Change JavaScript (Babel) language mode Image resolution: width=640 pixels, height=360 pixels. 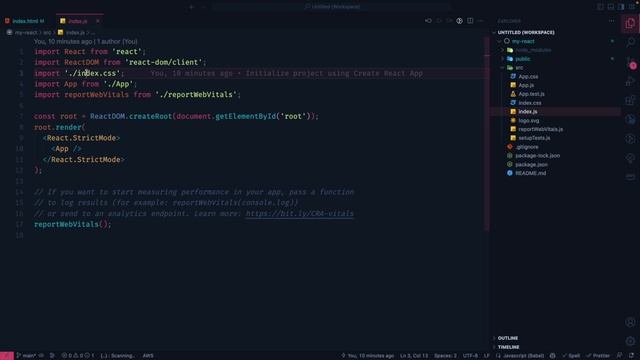(x=523, y=356)
